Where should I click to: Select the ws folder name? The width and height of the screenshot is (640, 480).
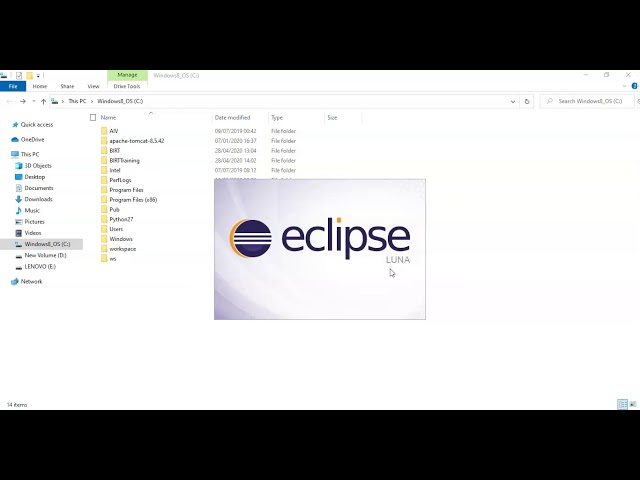tap(113, 258)
